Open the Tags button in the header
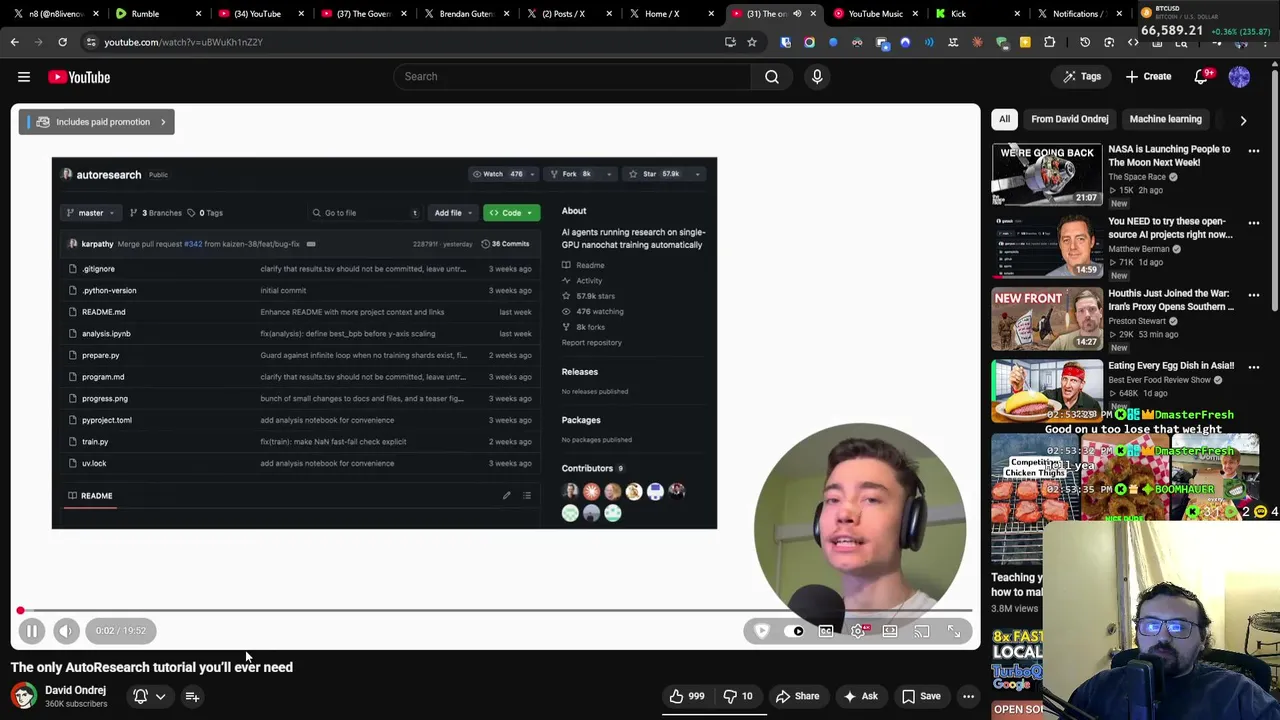The image size is (1280, 720). coord(1082,76)
